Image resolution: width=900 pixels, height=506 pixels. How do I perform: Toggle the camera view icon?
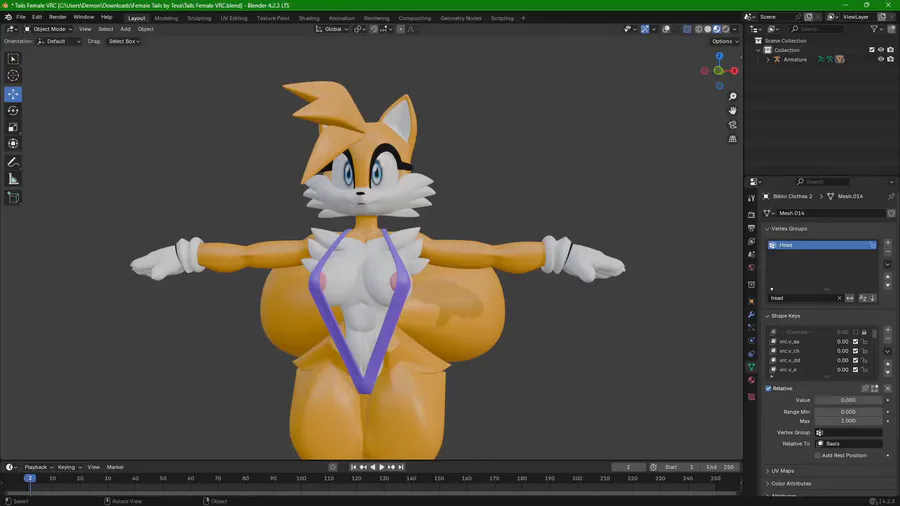click(732, 125)
